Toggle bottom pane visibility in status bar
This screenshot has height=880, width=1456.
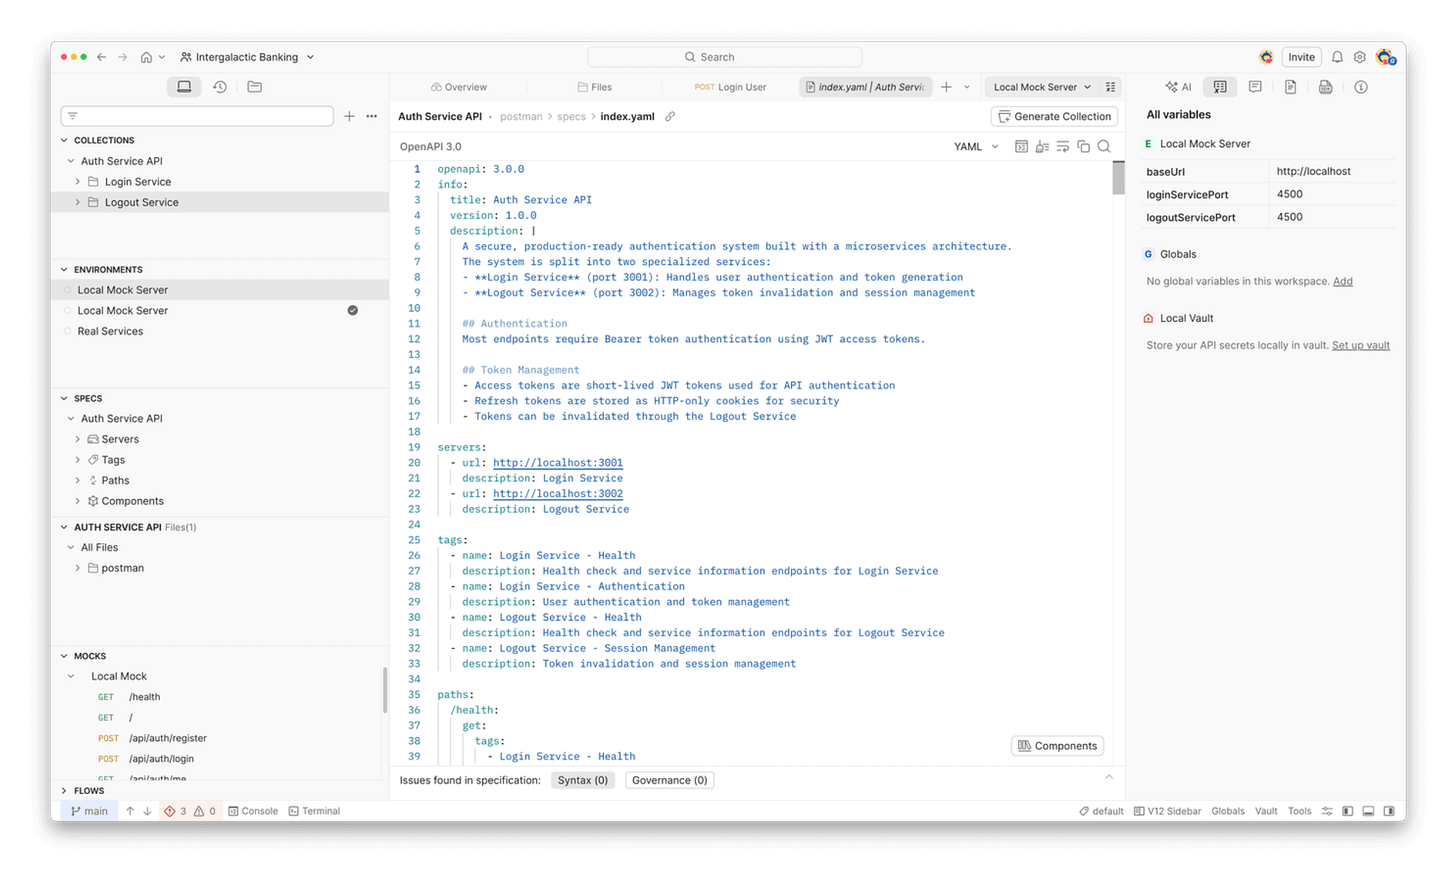coord(1368,811)
